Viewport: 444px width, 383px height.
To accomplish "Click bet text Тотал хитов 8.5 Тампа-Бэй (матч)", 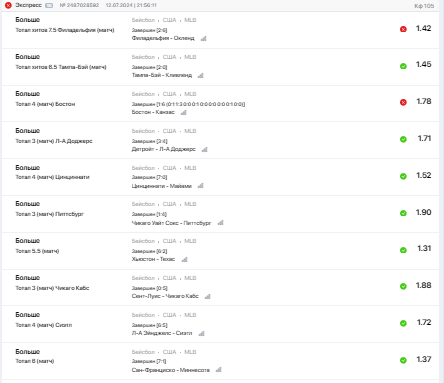I will point(61,67).
